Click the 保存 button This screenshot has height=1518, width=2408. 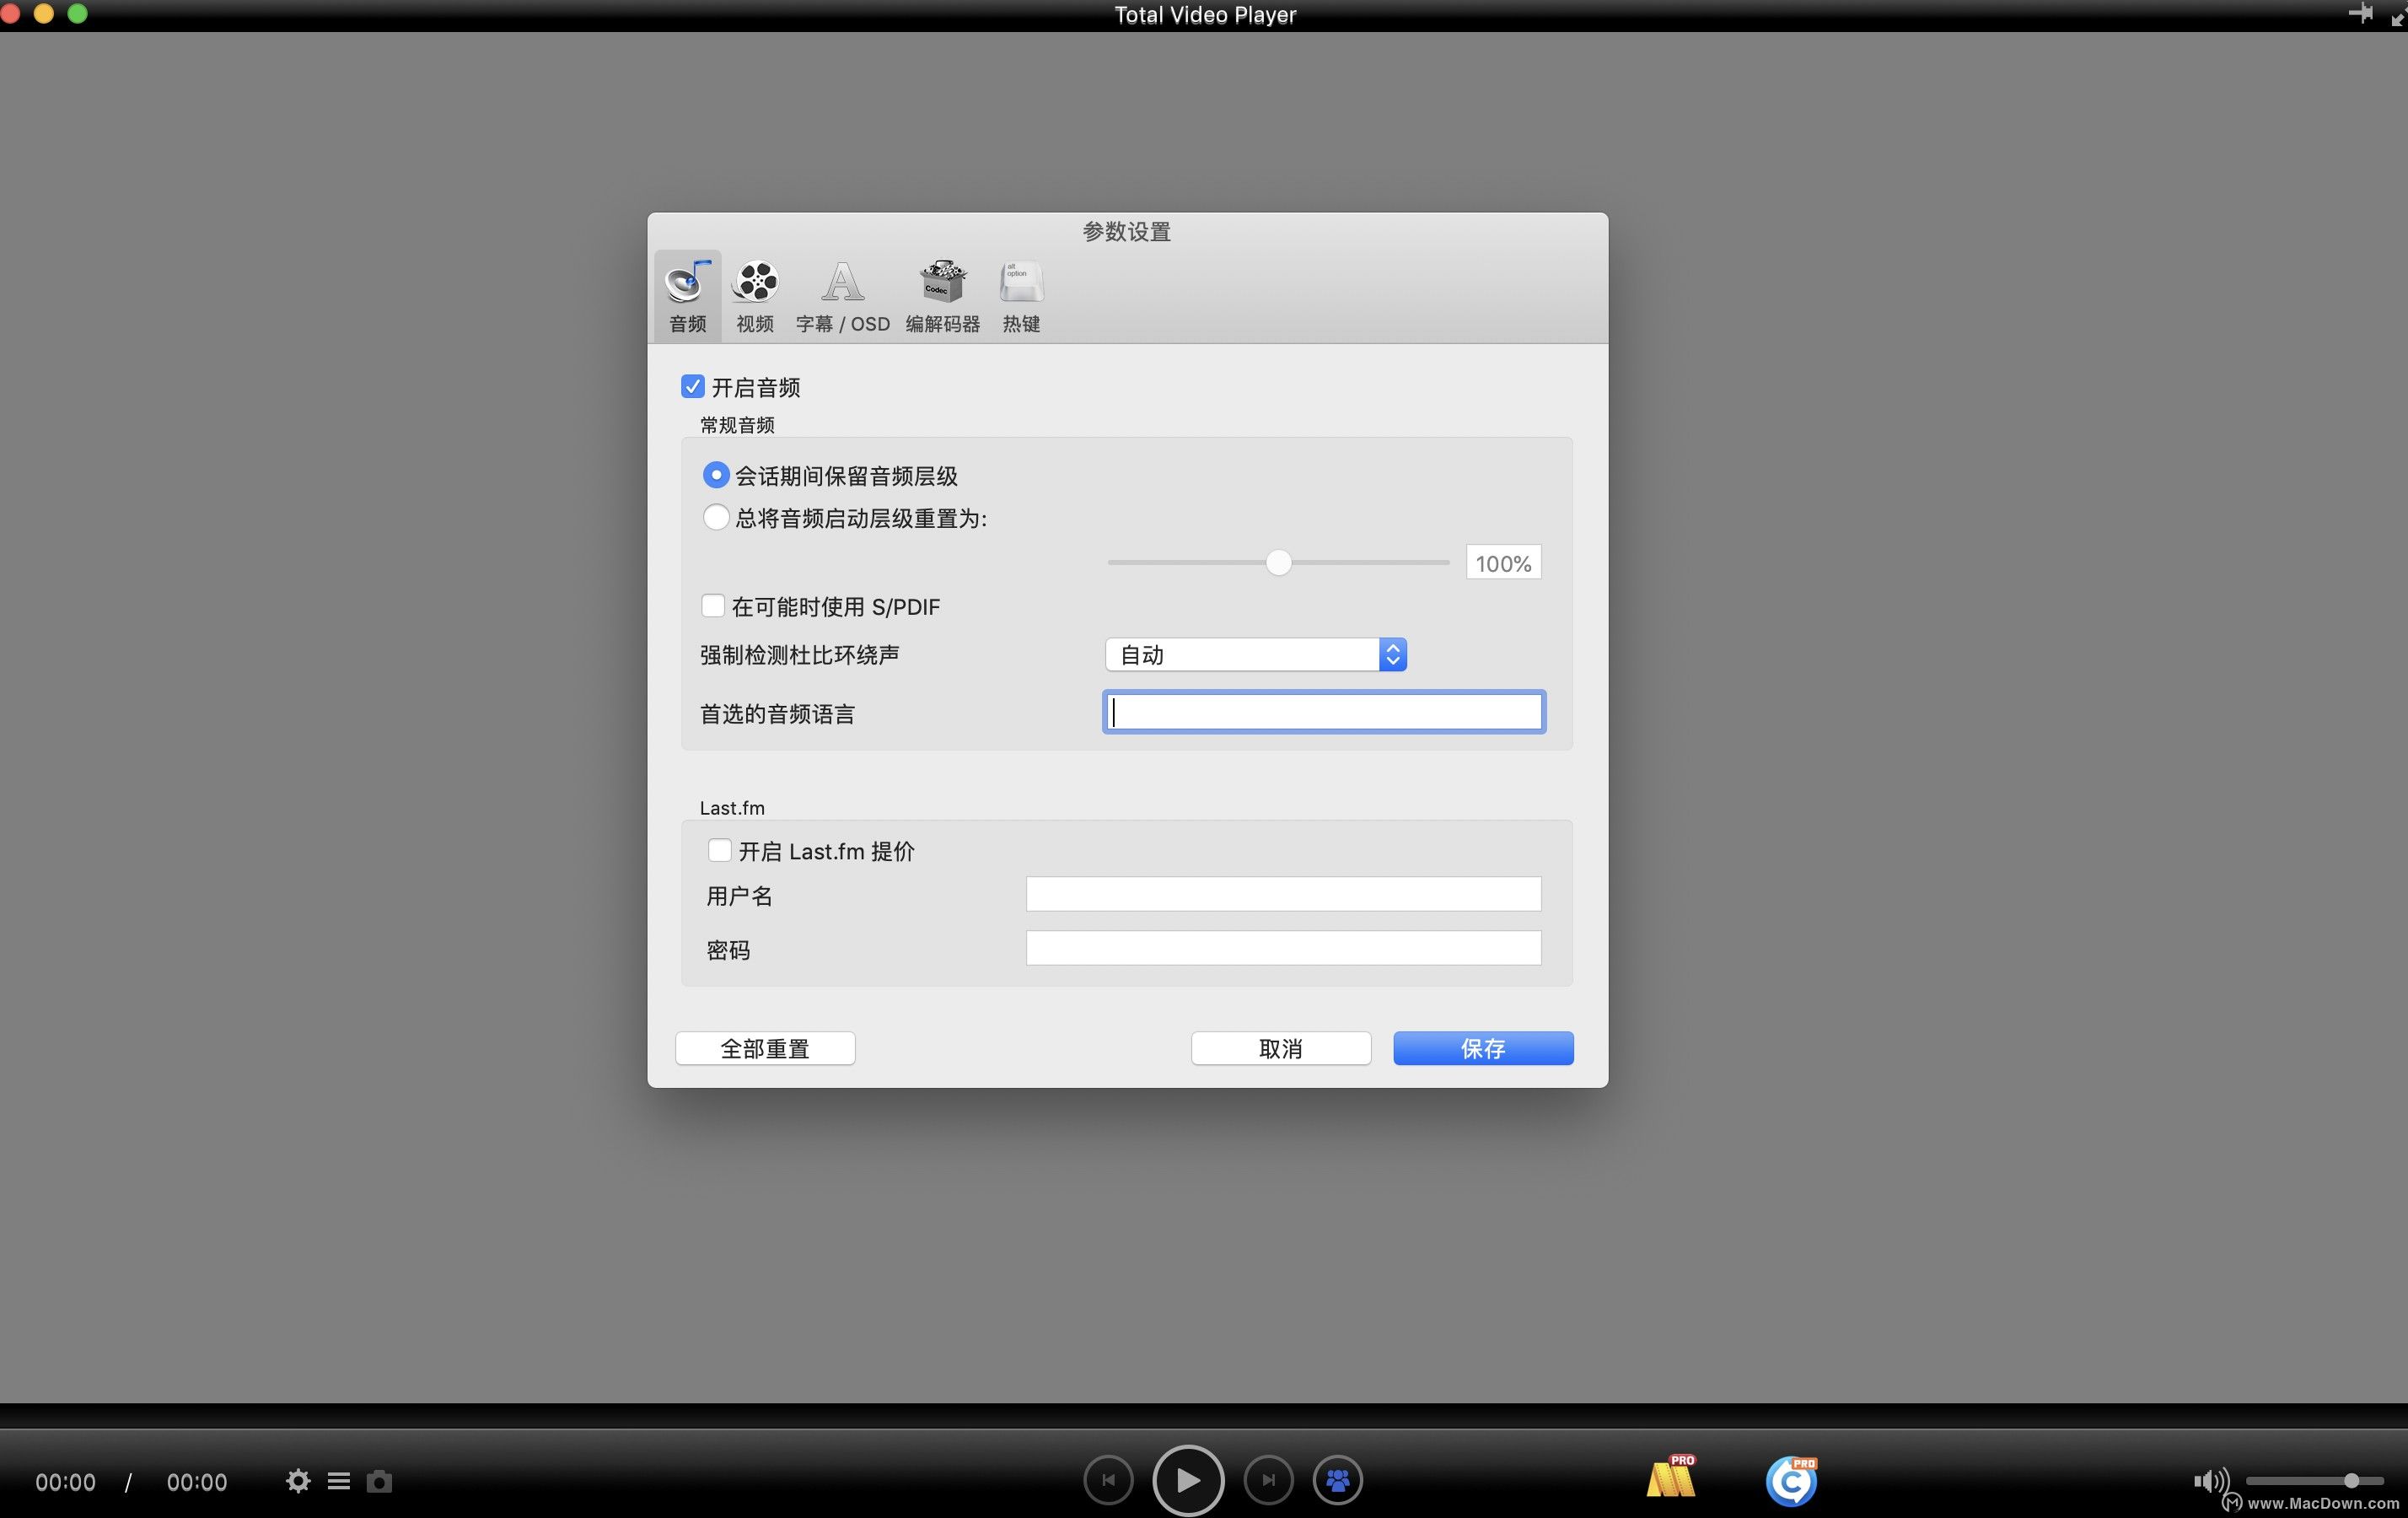[x=1484, y=1048]
